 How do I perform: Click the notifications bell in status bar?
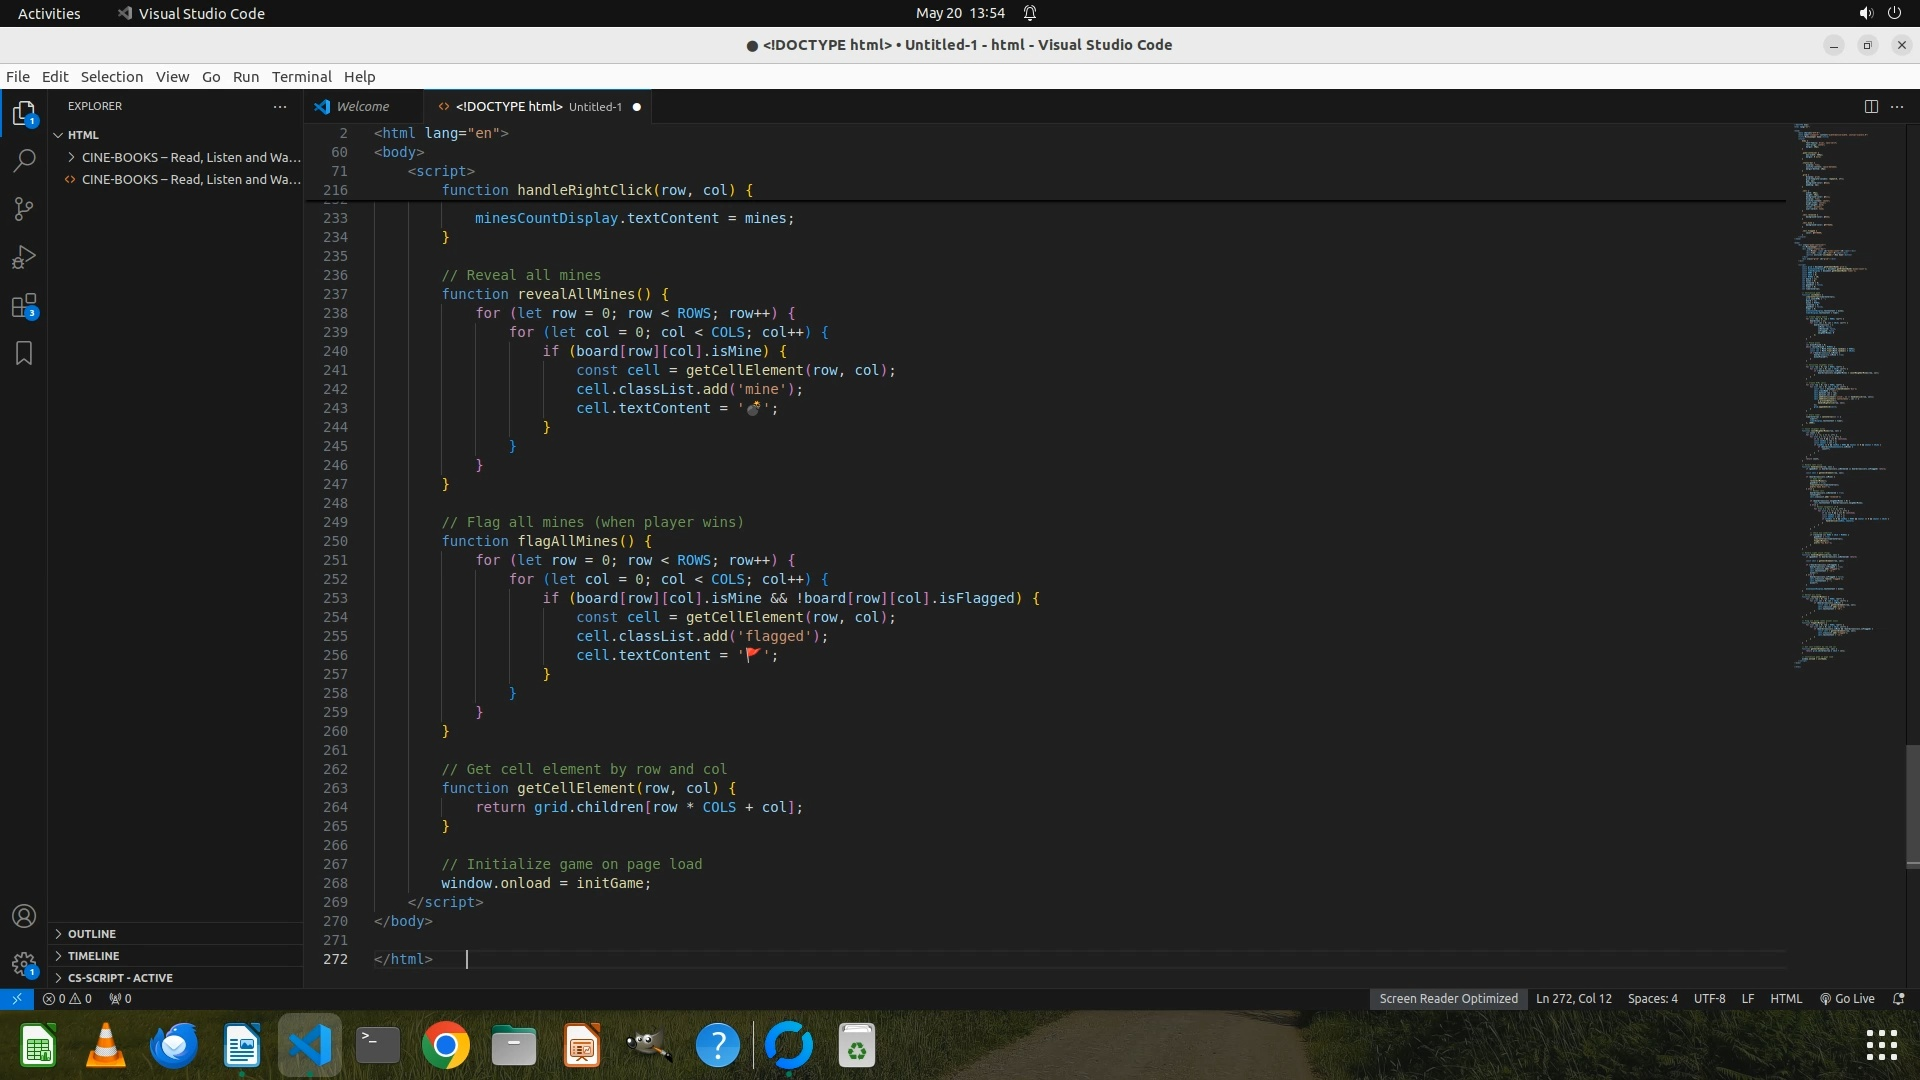(1899, 998)
